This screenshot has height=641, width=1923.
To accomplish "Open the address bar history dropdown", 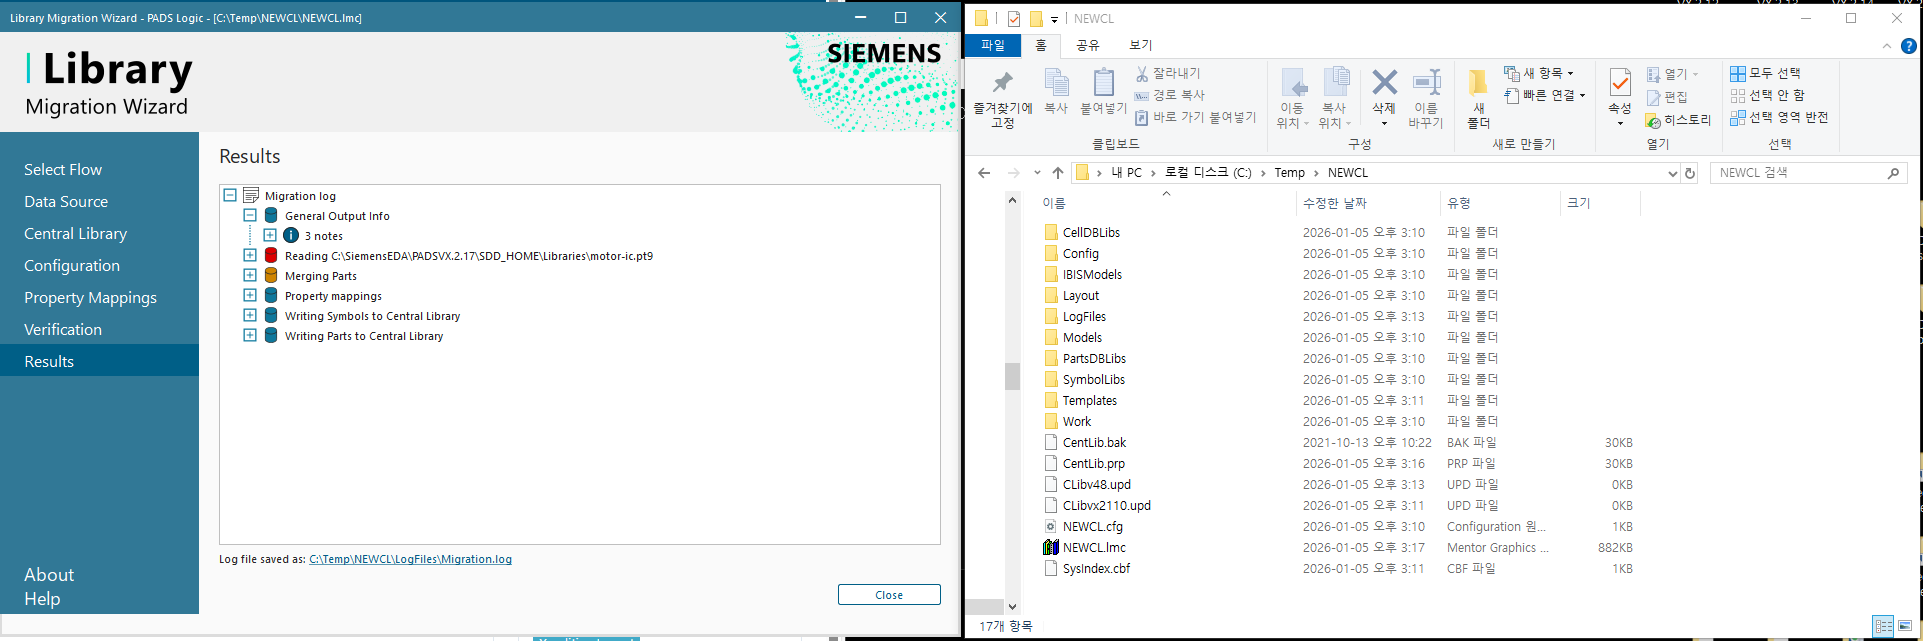I will click(1672, 174).
